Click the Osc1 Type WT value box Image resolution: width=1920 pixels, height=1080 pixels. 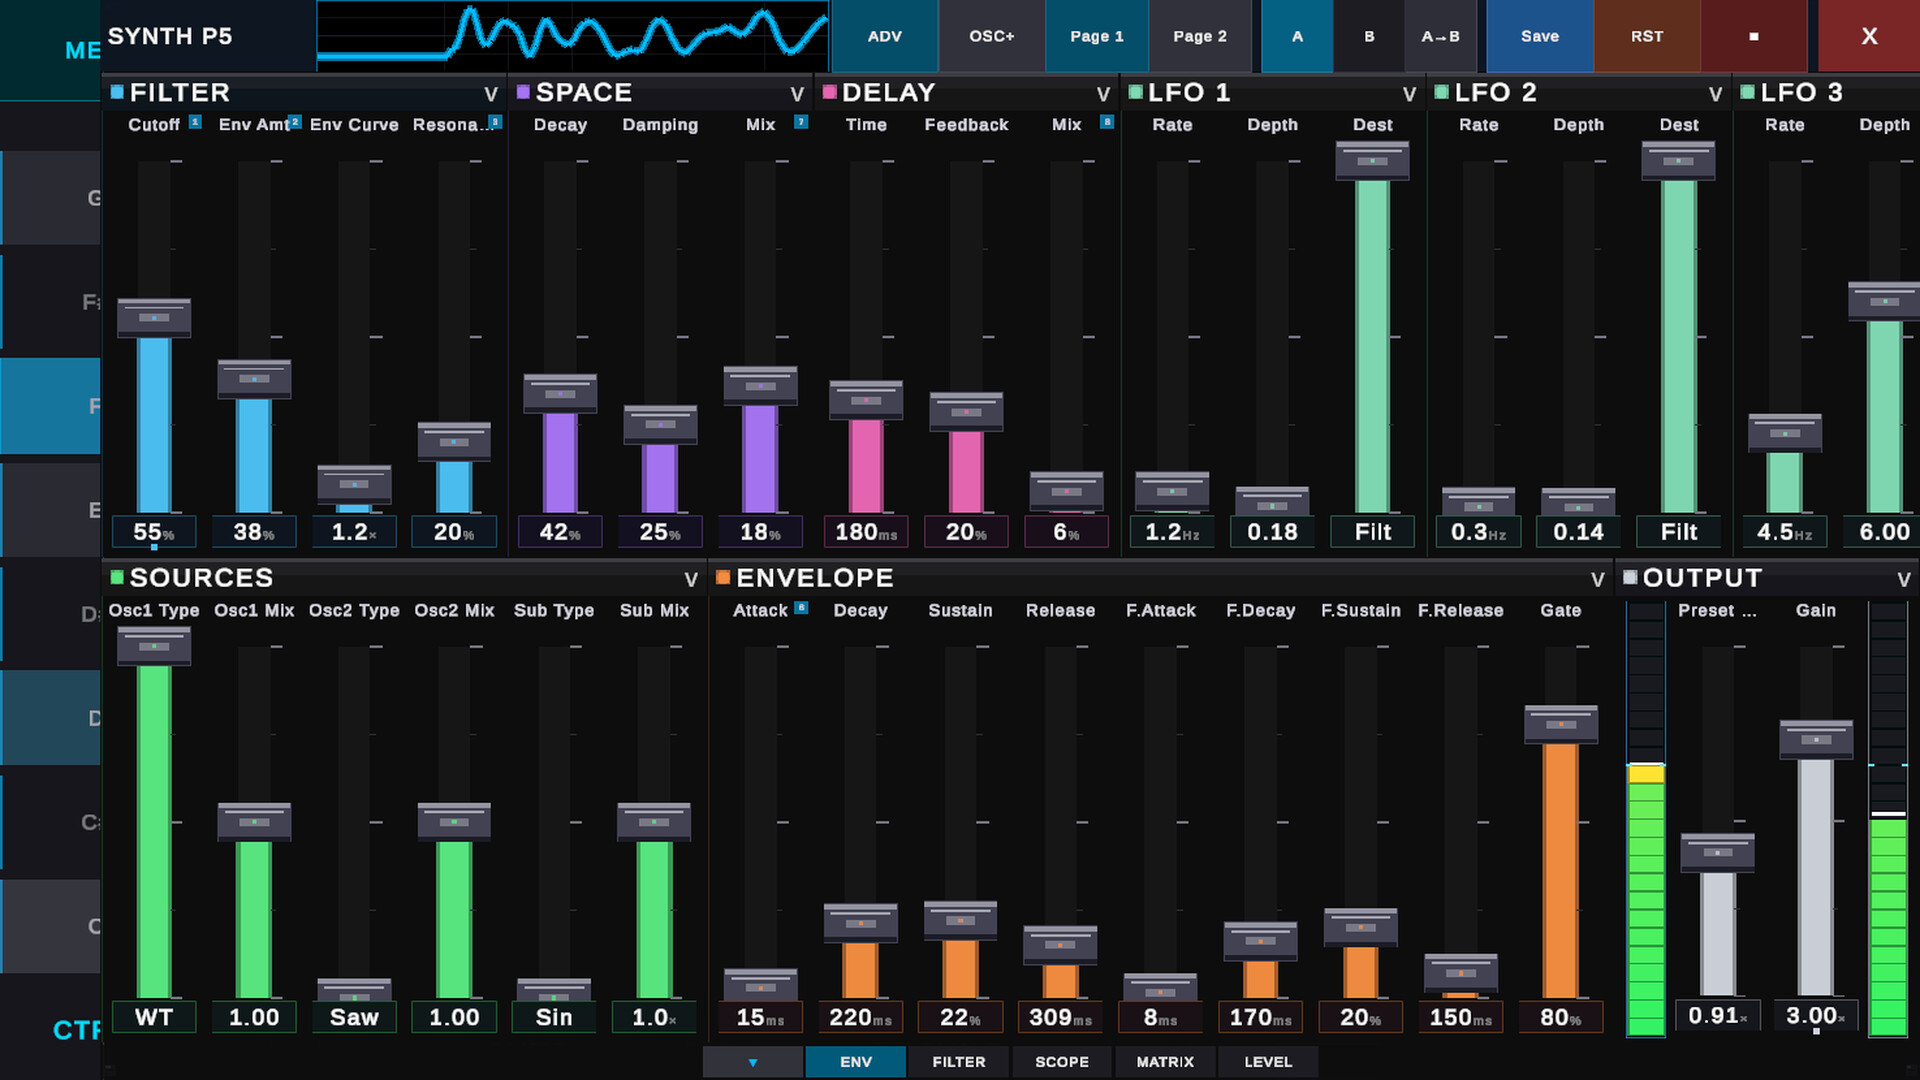coord(154,1017)
